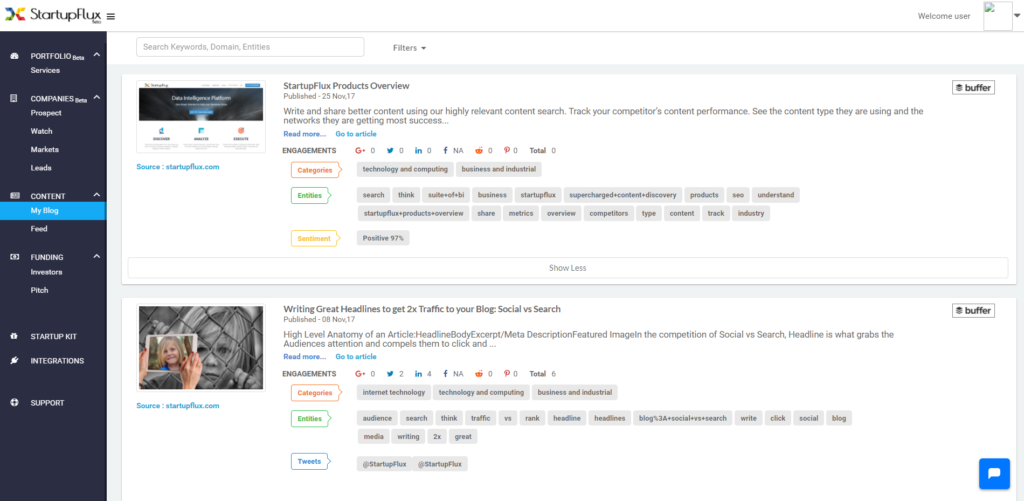Click the Content newspaper icon in sidebar
Image resolution: width=1024 pixels, height=501 pixels.
[x=15, y=196]
